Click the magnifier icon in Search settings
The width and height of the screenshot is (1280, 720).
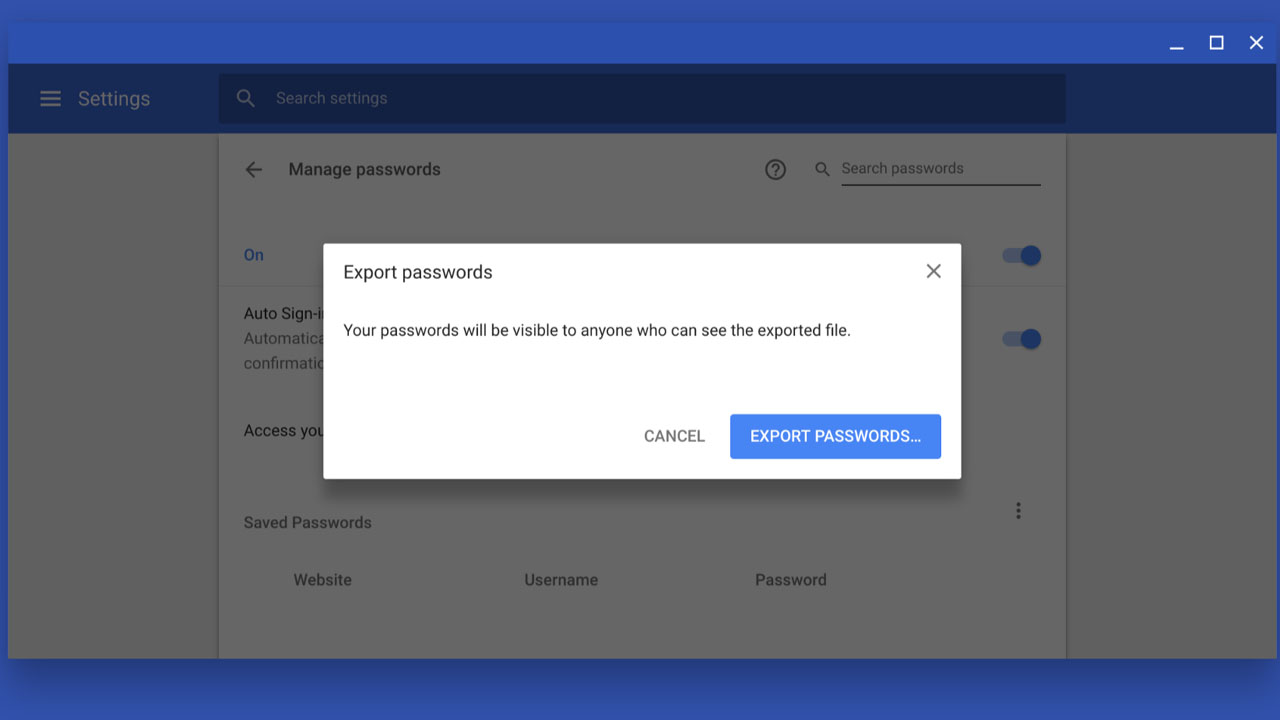tap(245, 98)
